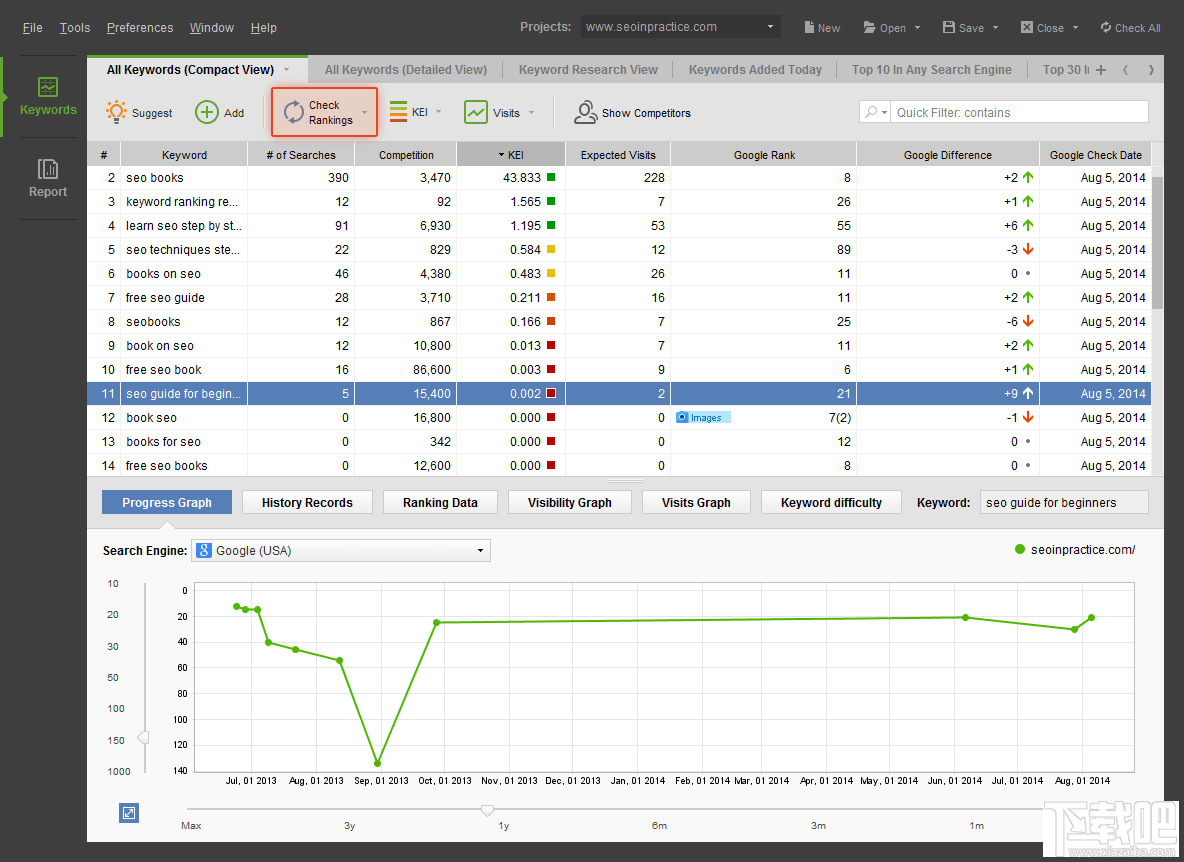Screen dimensions: 1184x862
Task: Click the Images badge in book seo row
Action: pyautogui.click(x=702, y=417)
